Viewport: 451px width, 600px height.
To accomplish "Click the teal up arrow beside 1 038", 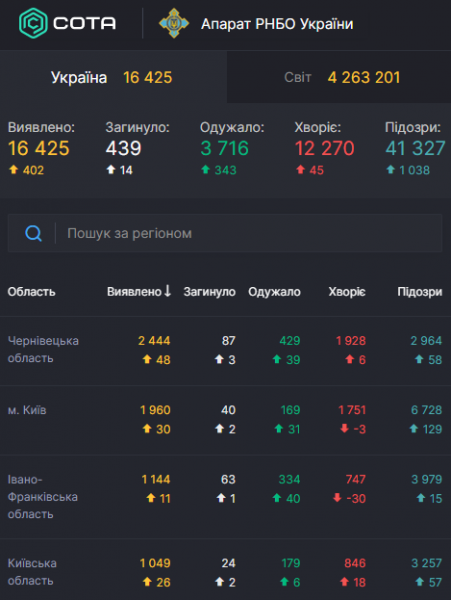I will click(390, 169).
